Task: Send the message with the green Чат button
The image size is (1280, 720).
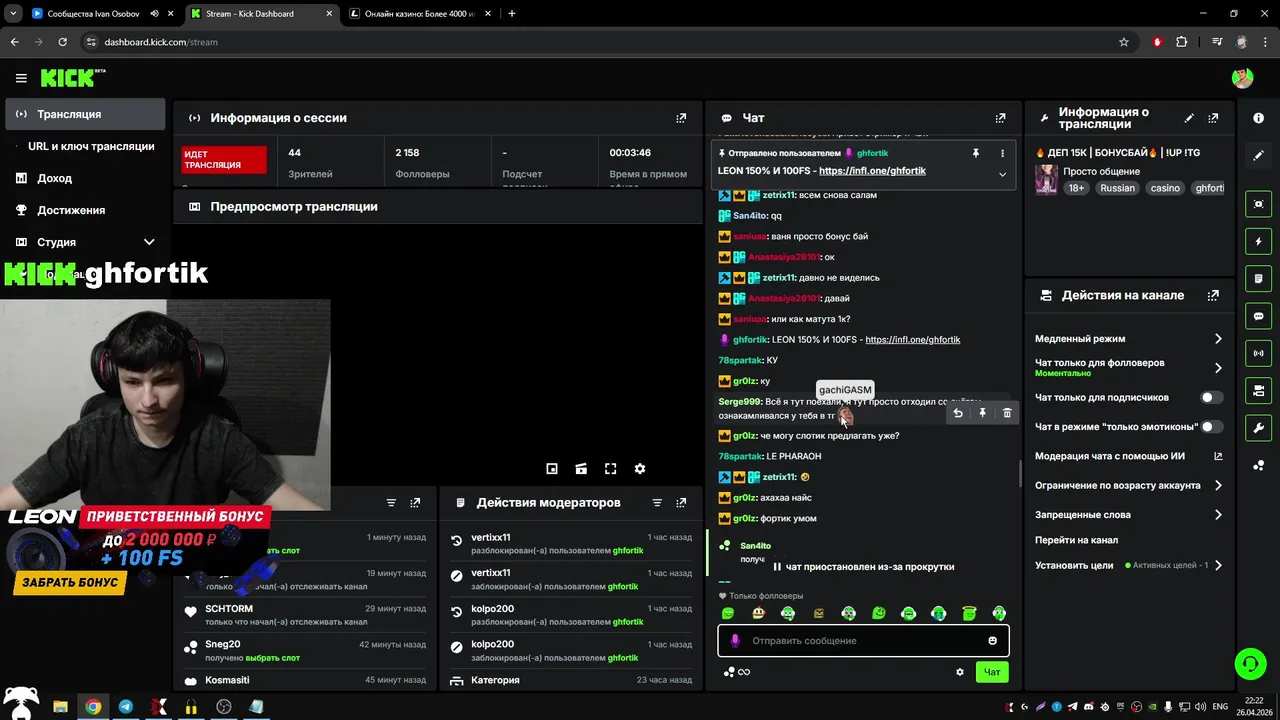Action: [992, 672]
